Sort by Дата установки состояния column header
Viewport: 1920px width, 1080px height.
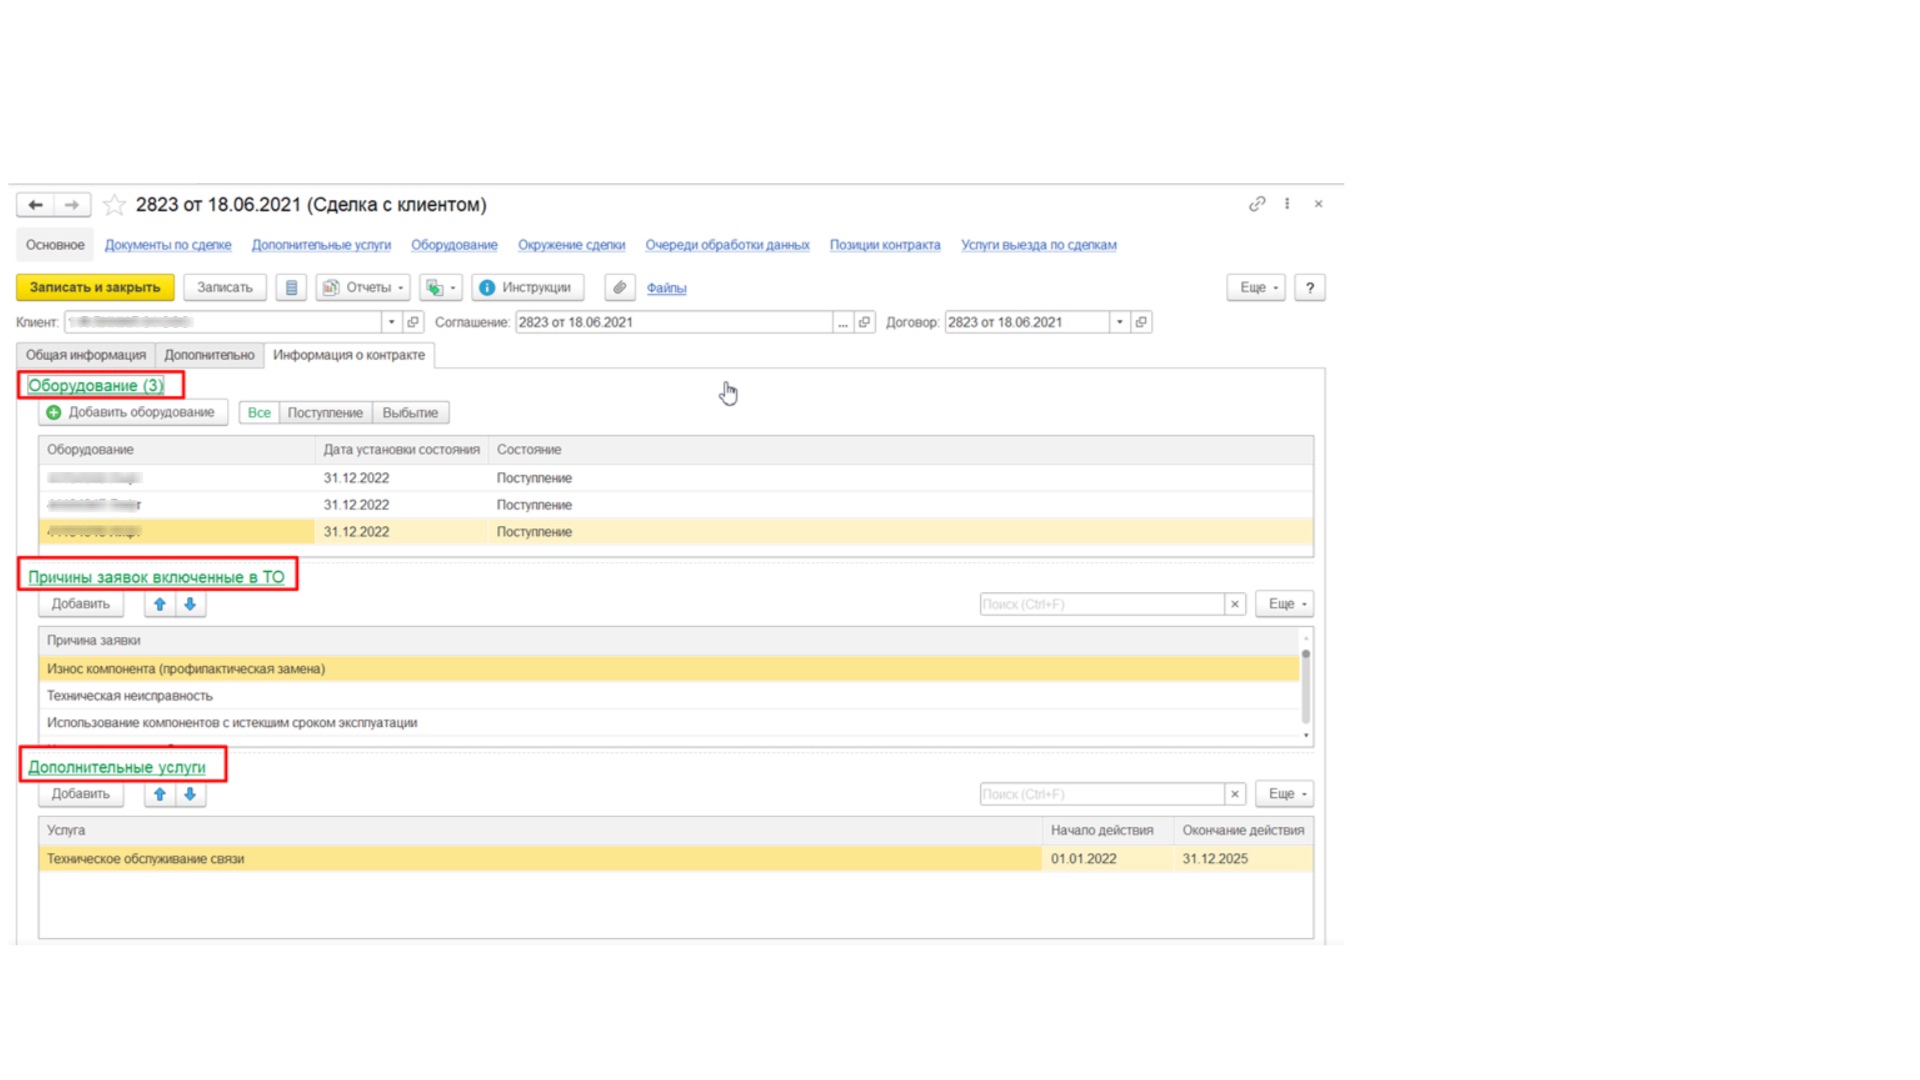[401, 450]
